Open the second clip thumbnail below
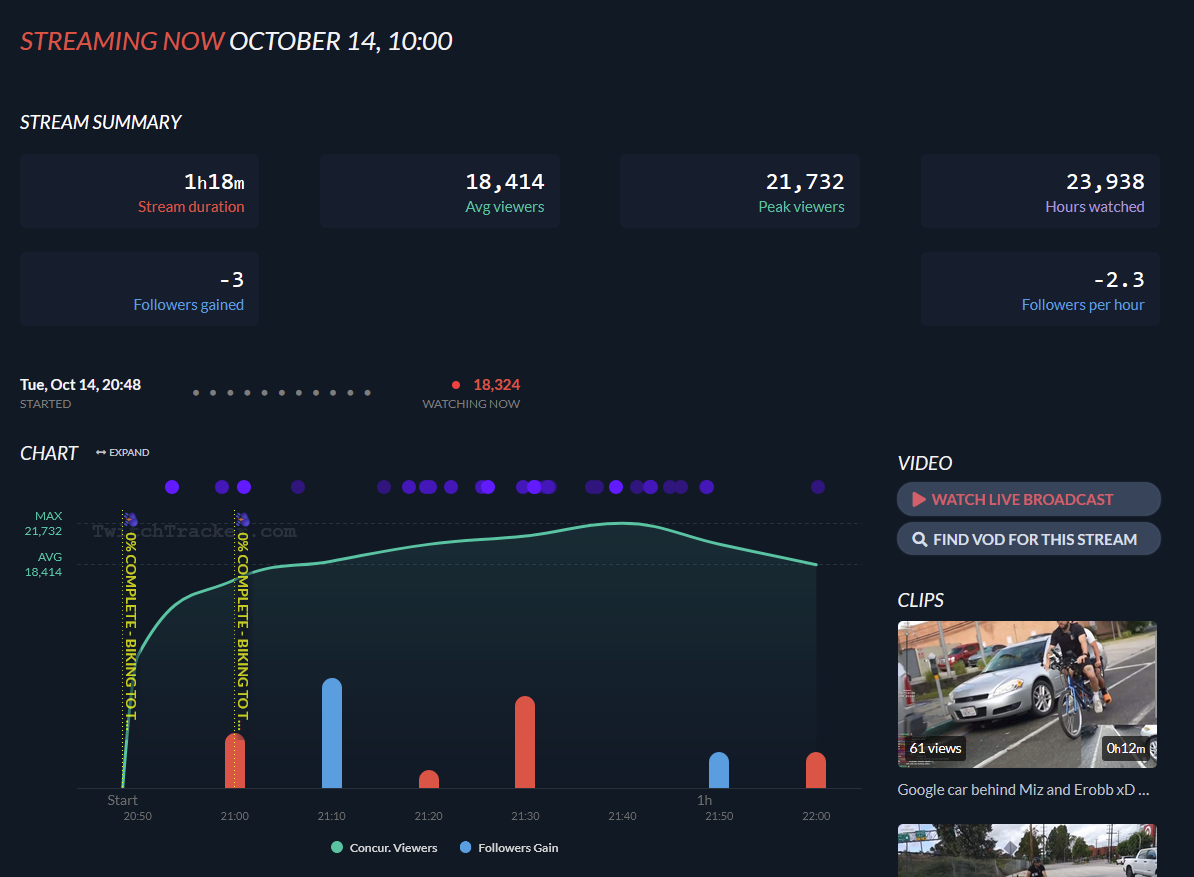 coord(1026,850)
